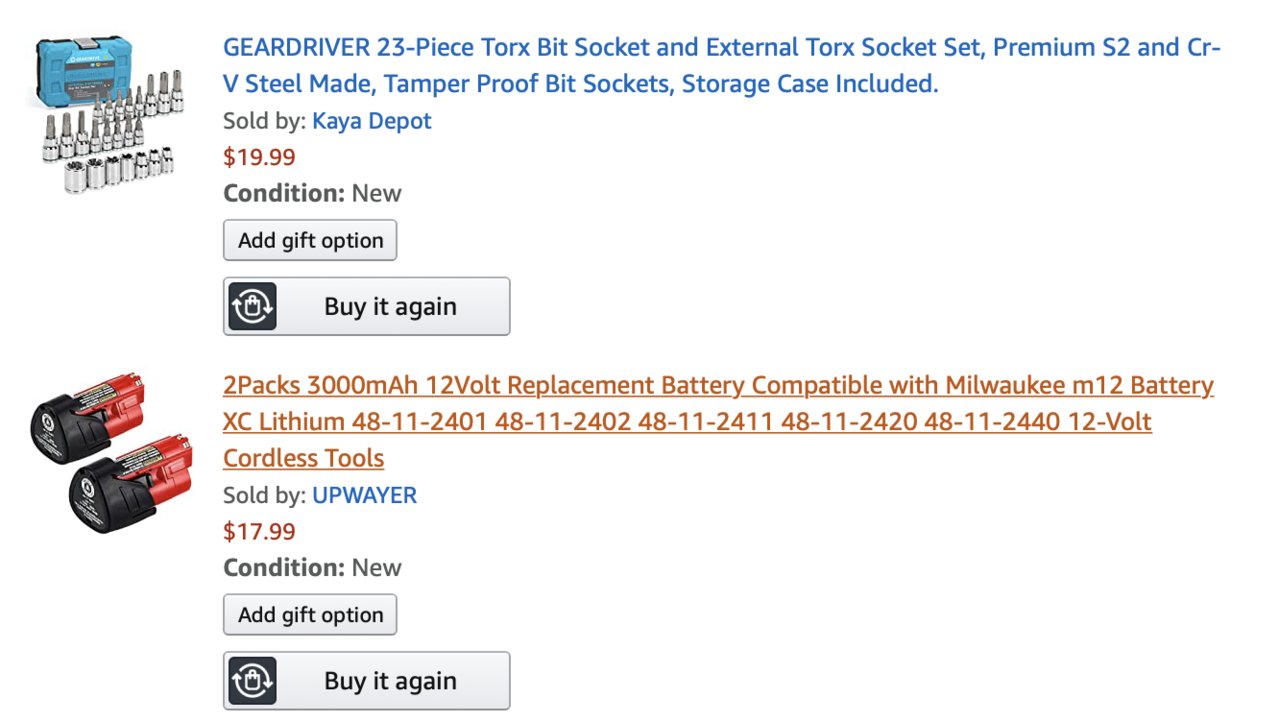Open the 2Packs 3000mAh 12Volt Replacement Battery link
Viewport: 1279px width, 722px height.
point(718,421)
